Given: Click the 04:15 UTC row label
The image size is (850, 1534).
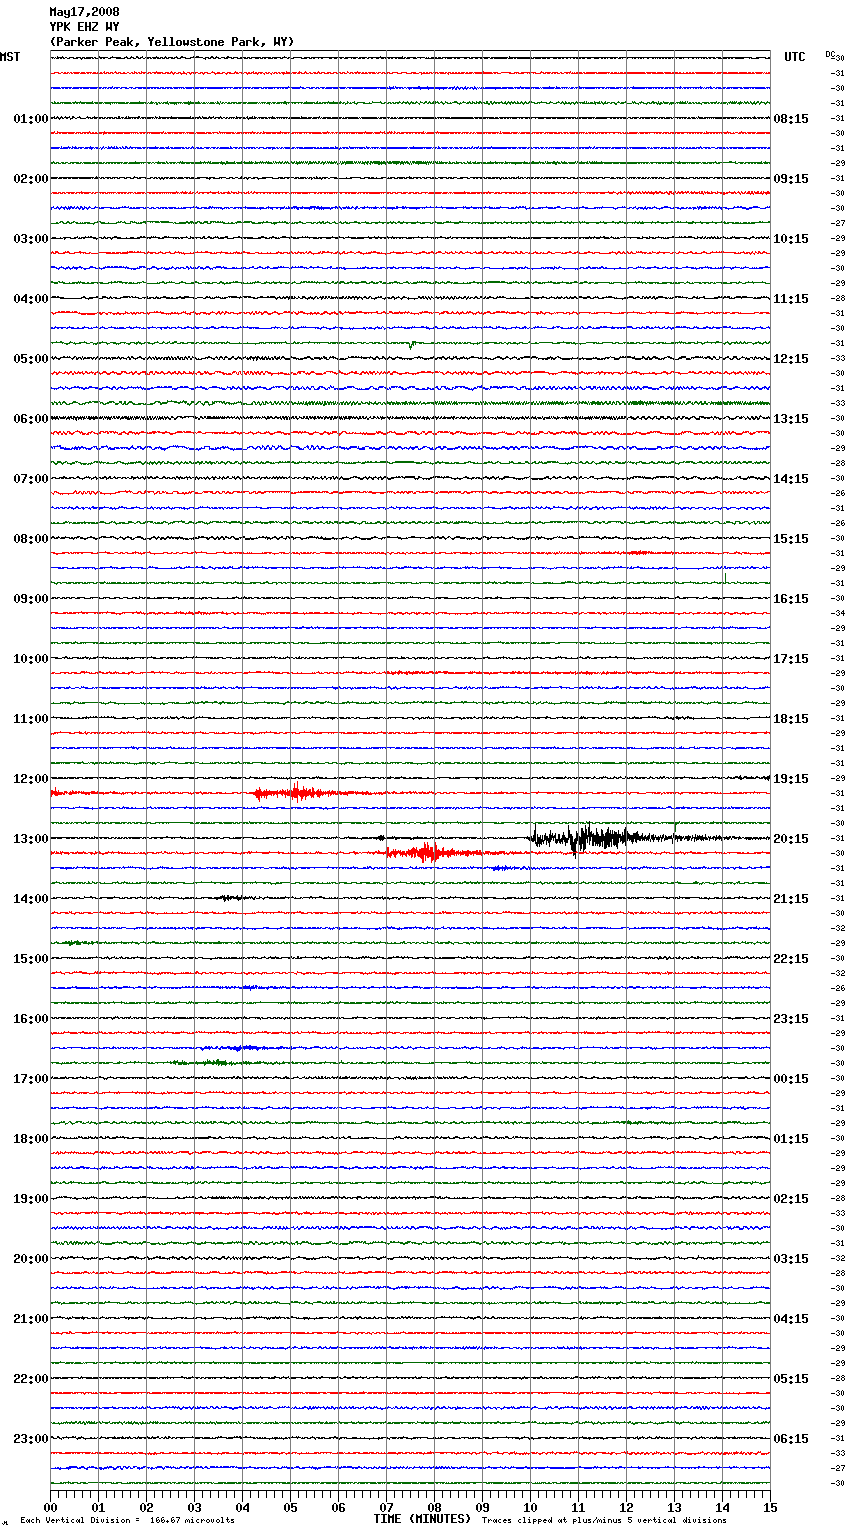Looking at the screenshot, I should coord(791,1319).
